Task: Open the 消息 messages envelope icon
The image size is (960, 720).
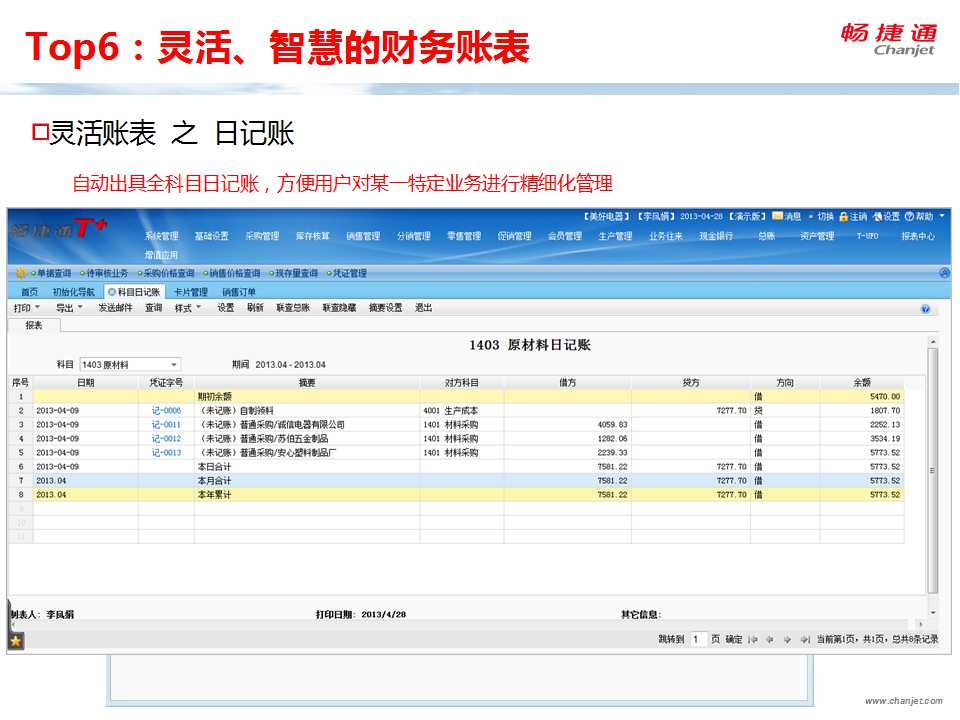Action: click(x=777, y=217)
